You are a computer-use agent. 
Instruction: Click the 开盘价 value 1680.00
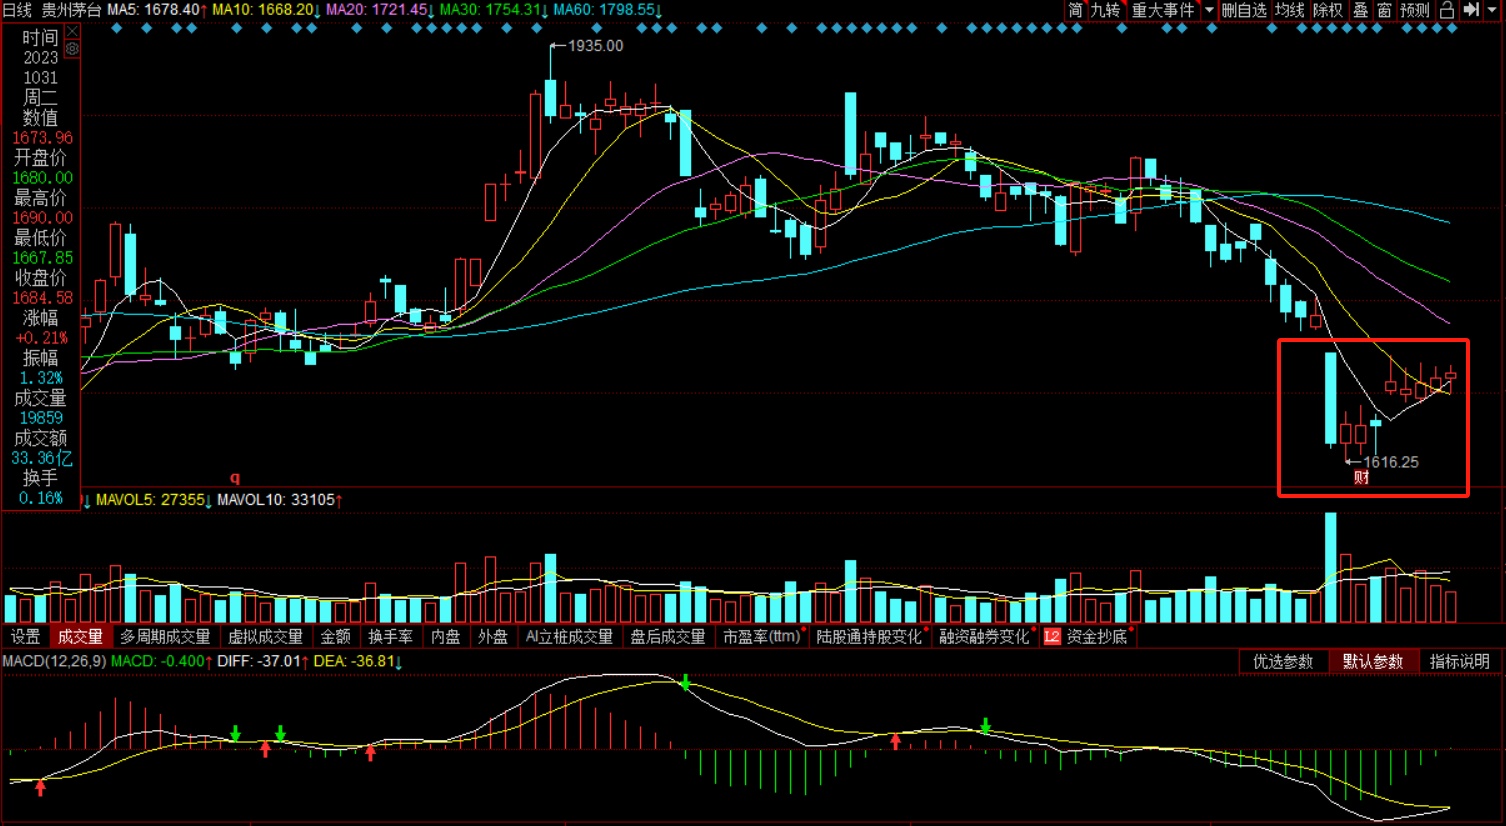42,178
